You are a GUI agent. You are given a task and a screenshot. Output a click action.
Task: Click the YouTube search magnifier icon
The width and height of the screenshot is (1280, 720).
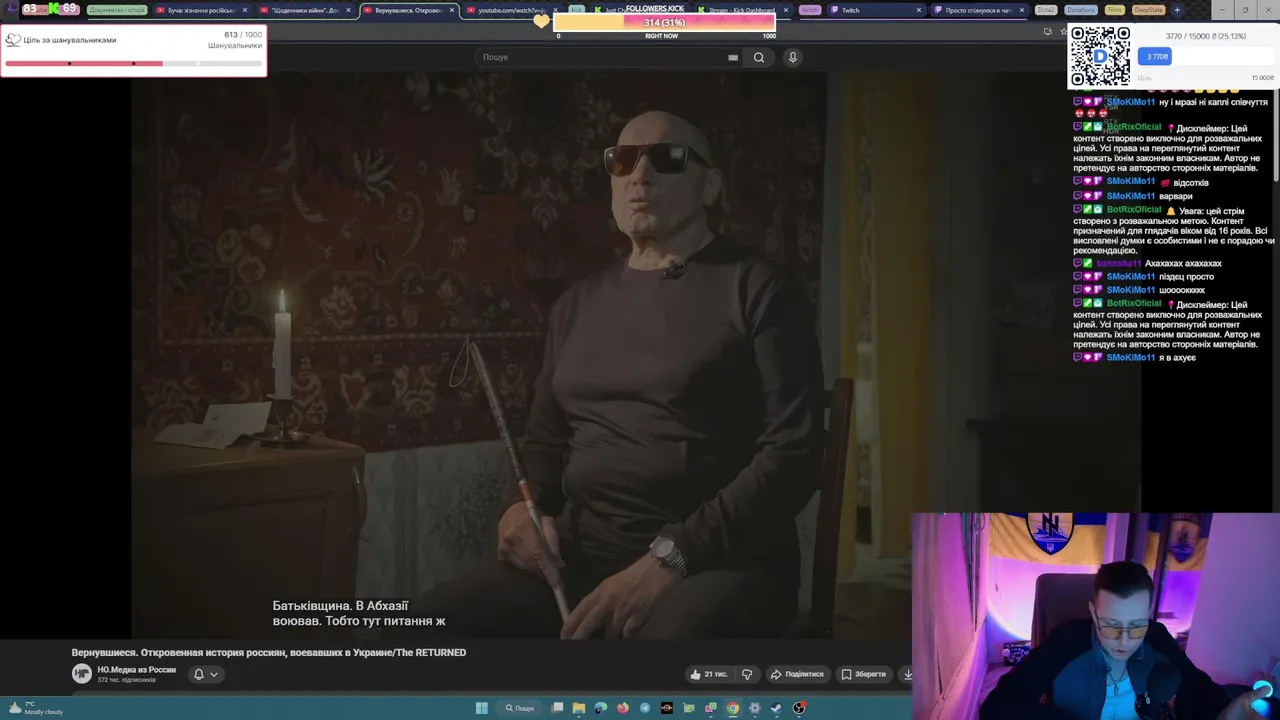759,57
